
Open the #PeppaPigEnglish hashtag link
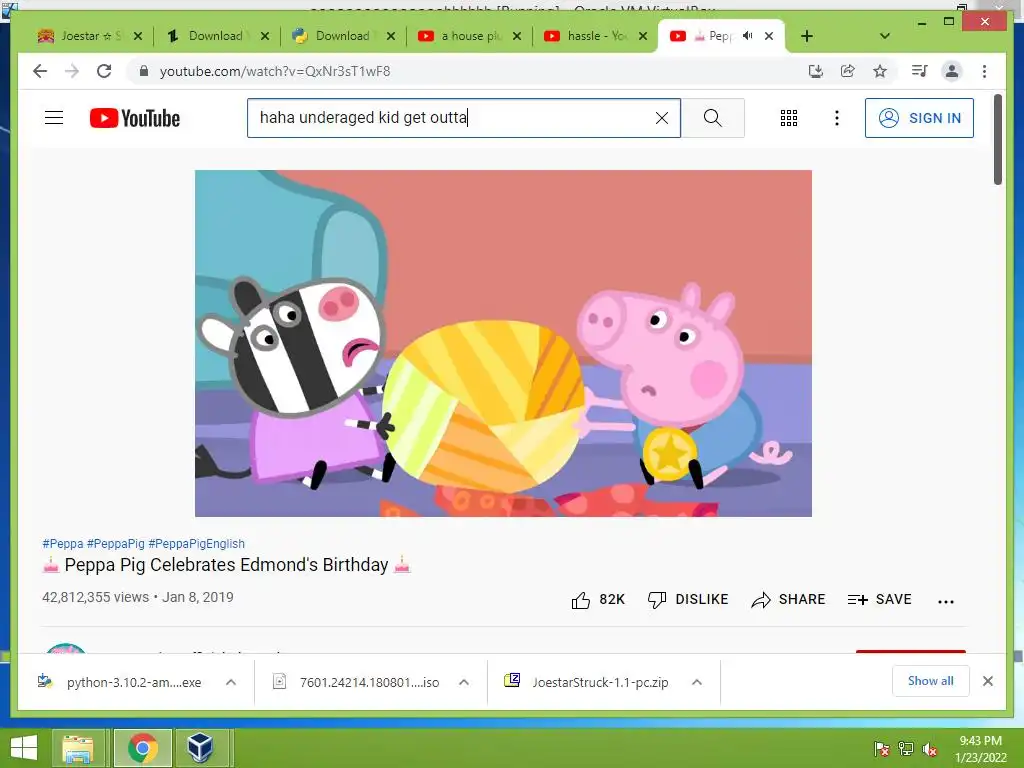[x=197, y=543]
